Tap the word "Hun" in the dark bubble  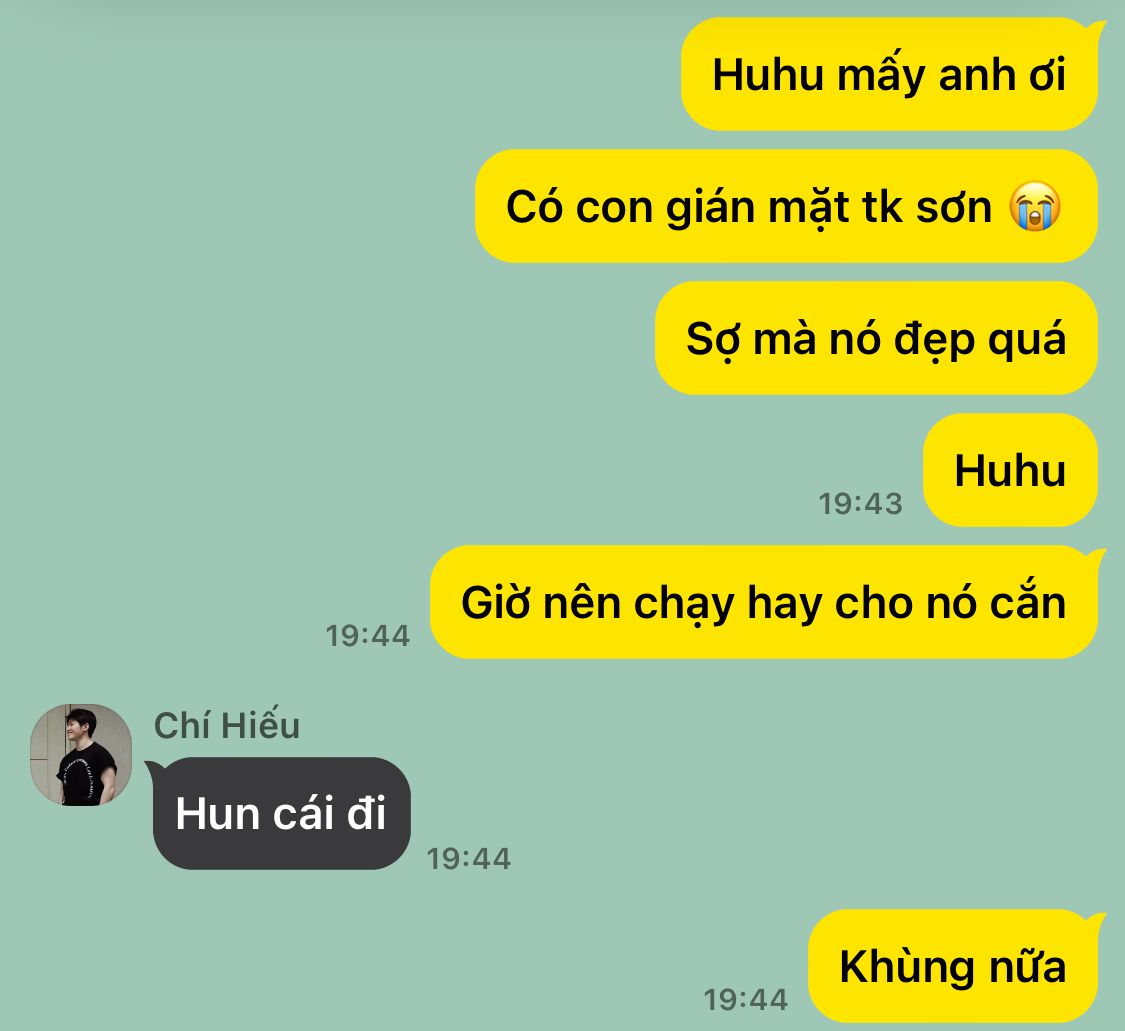coord(217,814)
